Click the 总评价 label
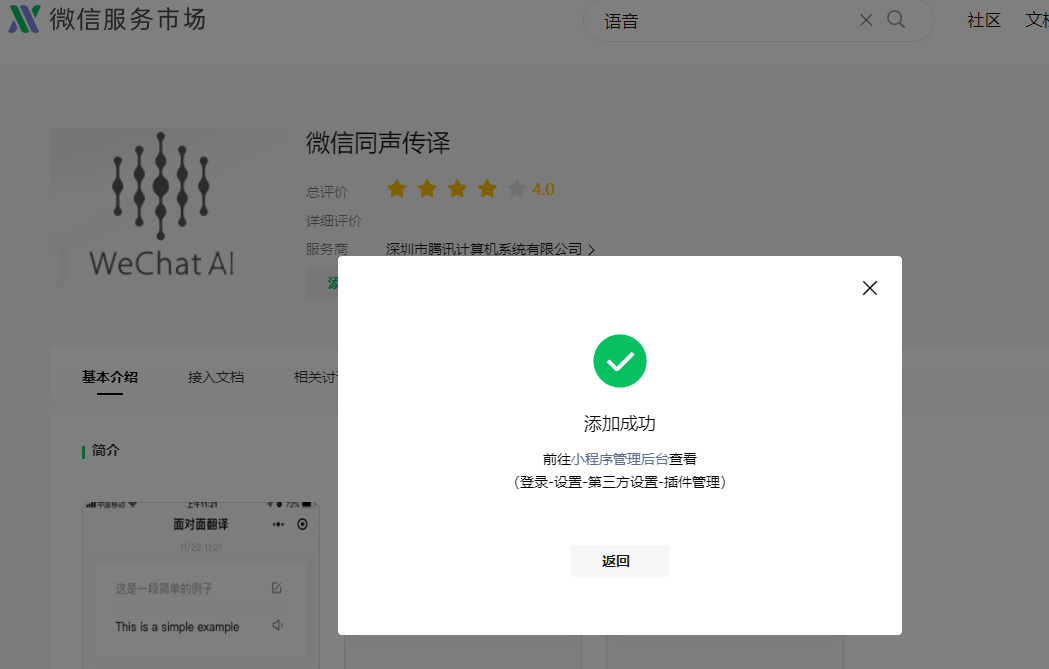Image resolution: width=1049 pixels, height=669 pixels. click(326, 192)
